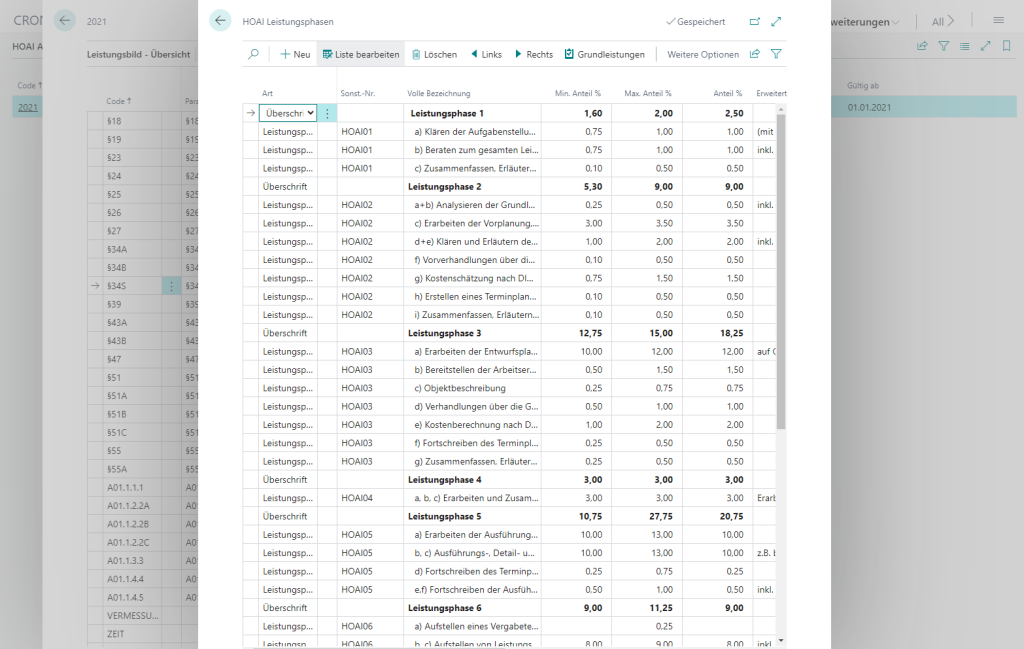Select Leistungsphase 2 heading cell

[472, 186]
